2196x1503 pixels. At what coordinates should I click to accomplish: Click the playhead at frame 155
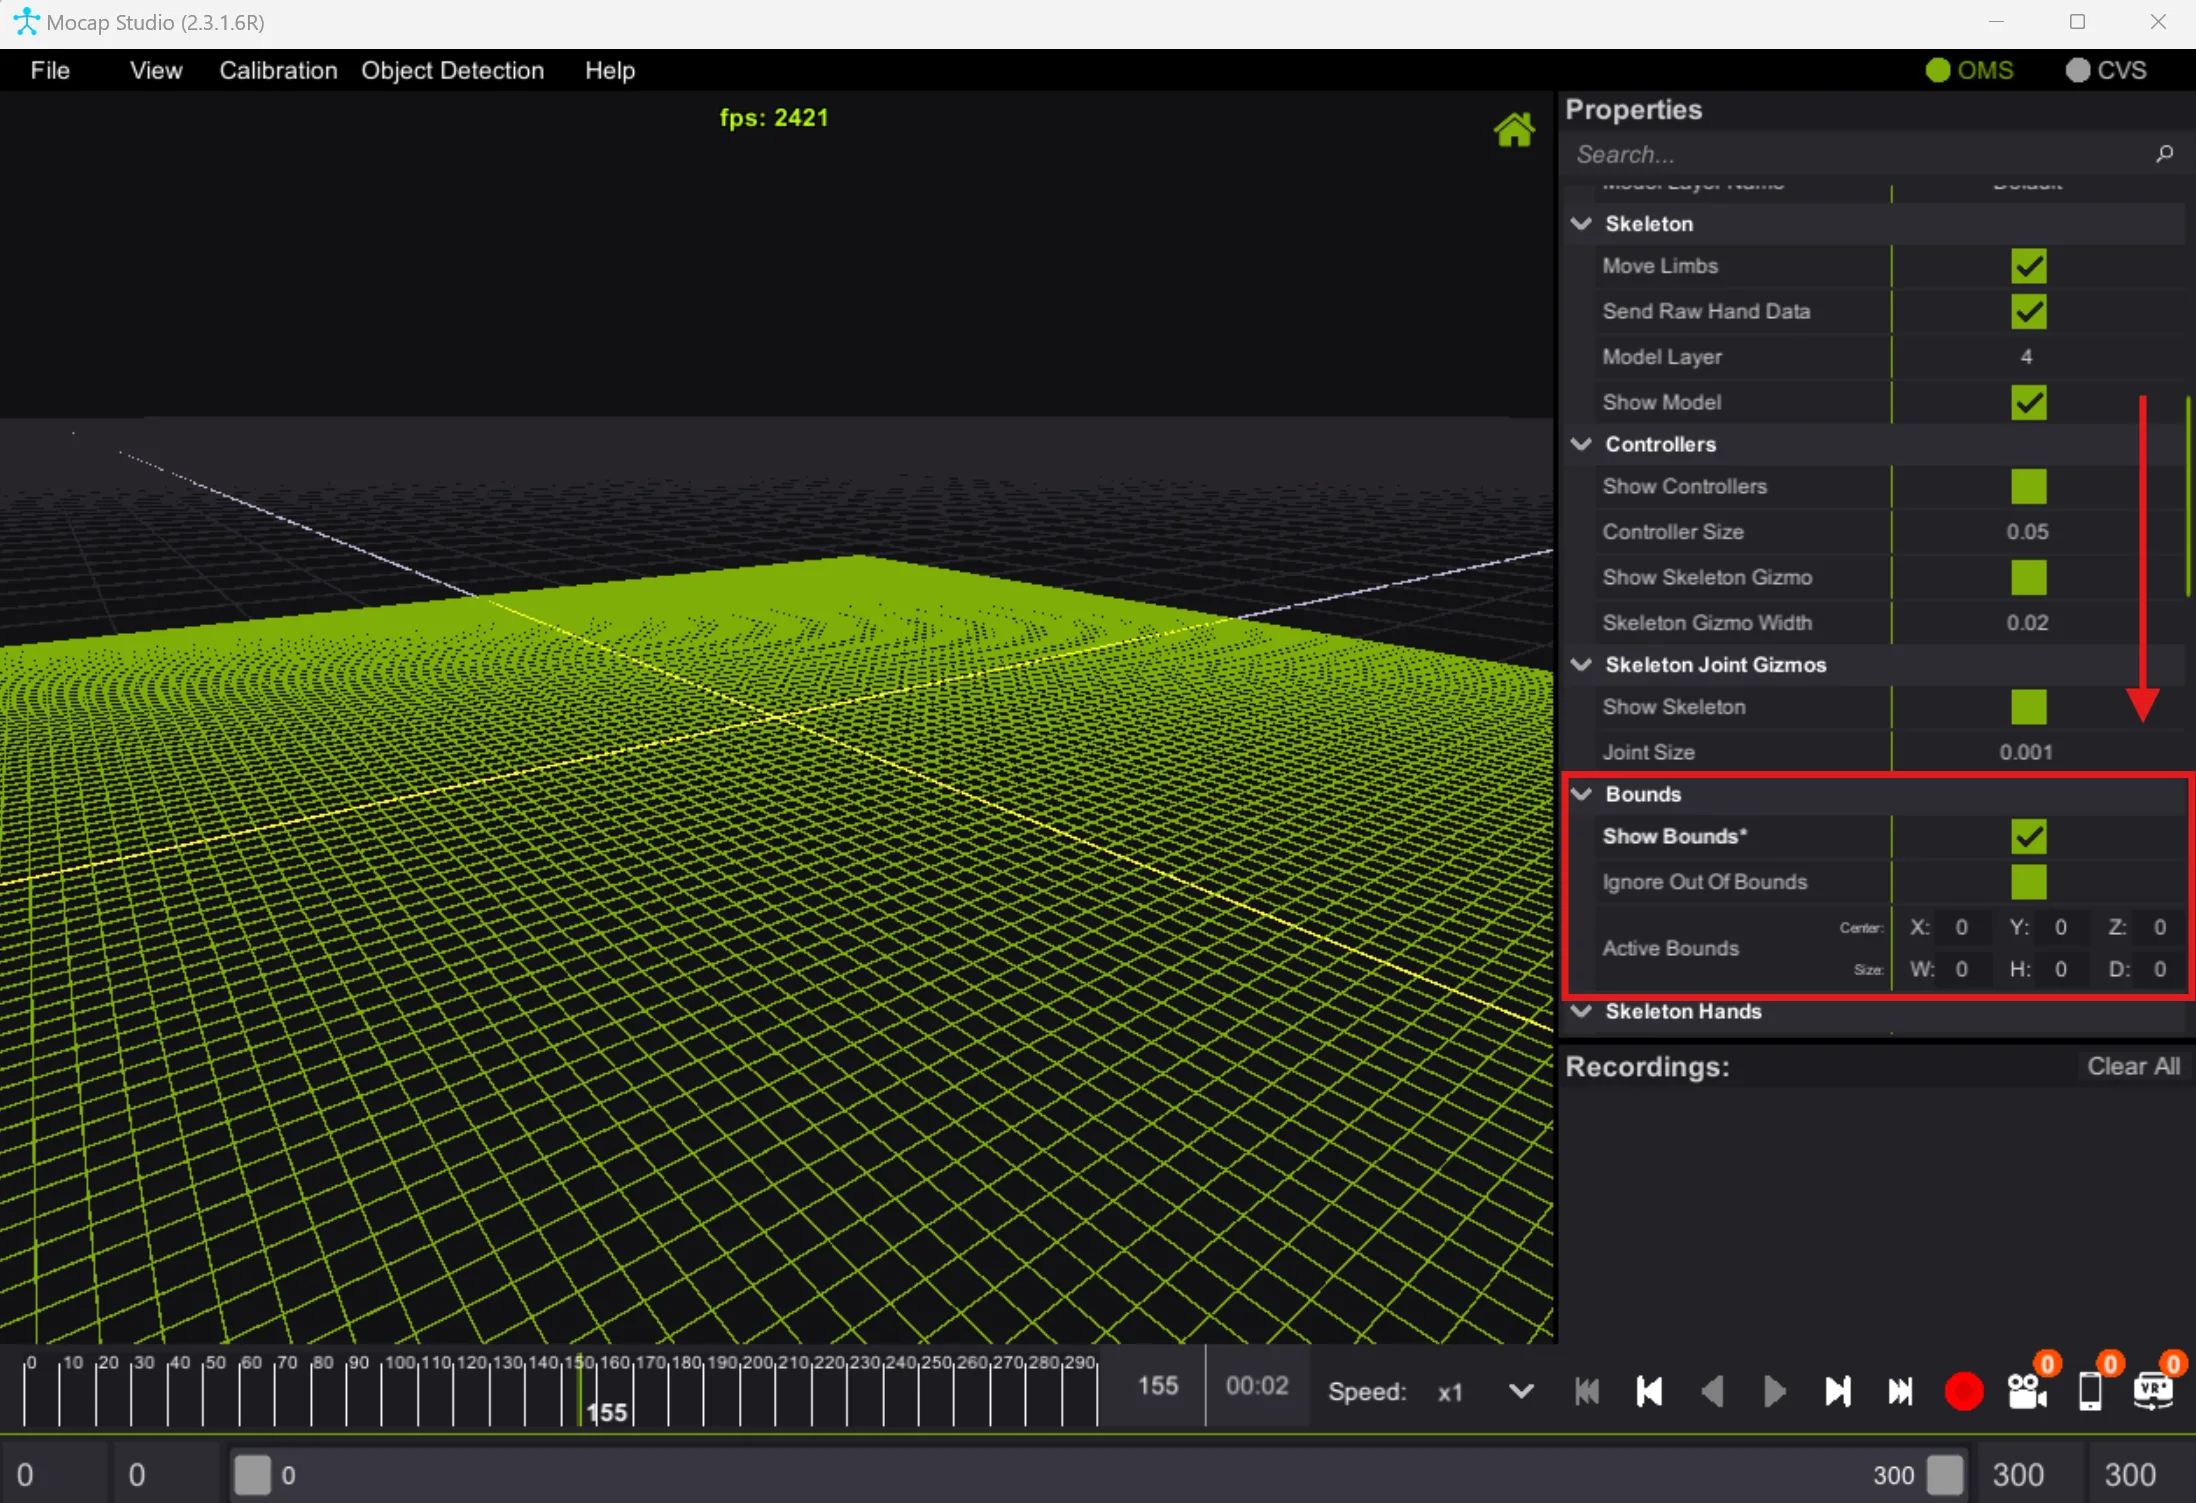coord(580,1390)
